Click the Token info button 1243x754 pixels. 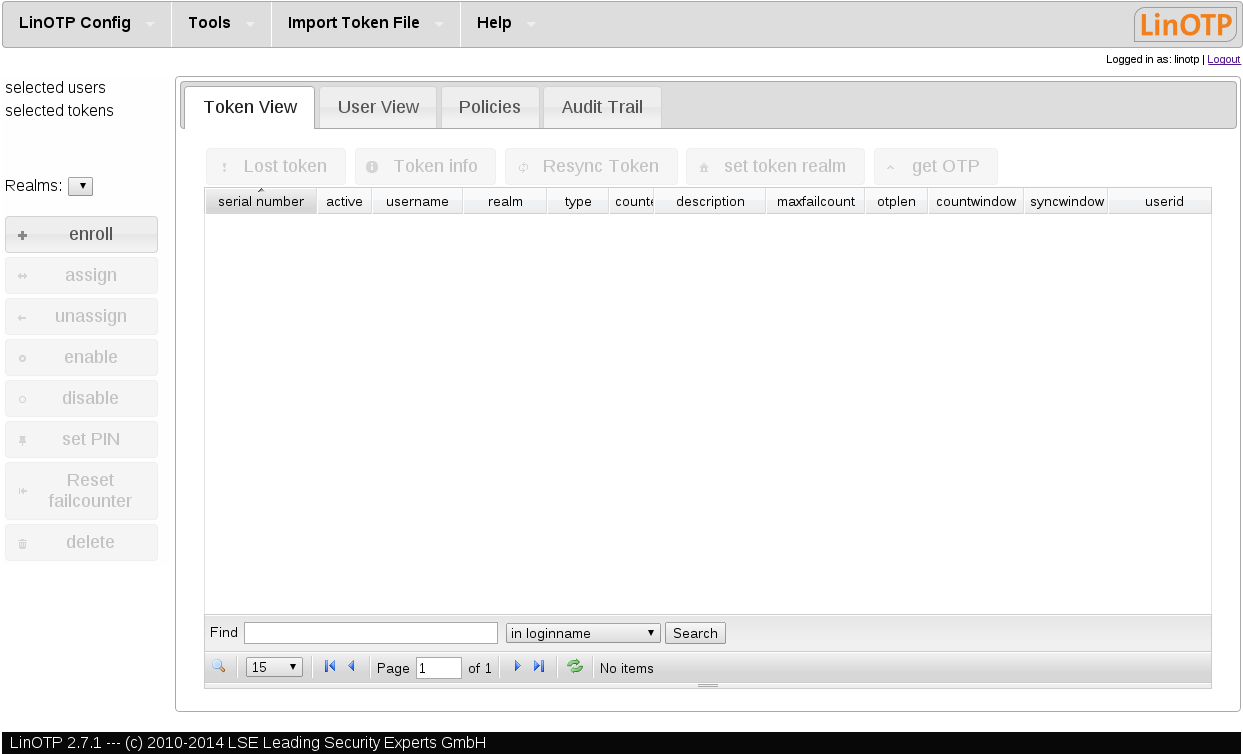click(425, 166)
